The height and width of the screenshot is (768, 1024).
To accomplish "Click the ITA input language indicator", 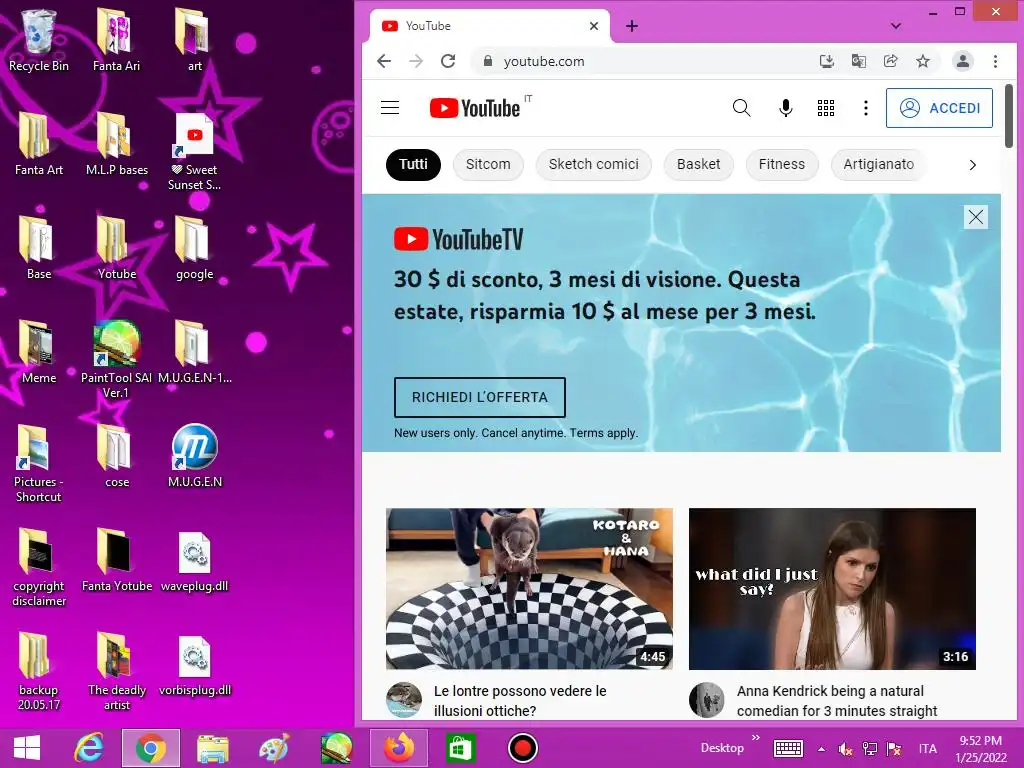I will click(927, 748).
